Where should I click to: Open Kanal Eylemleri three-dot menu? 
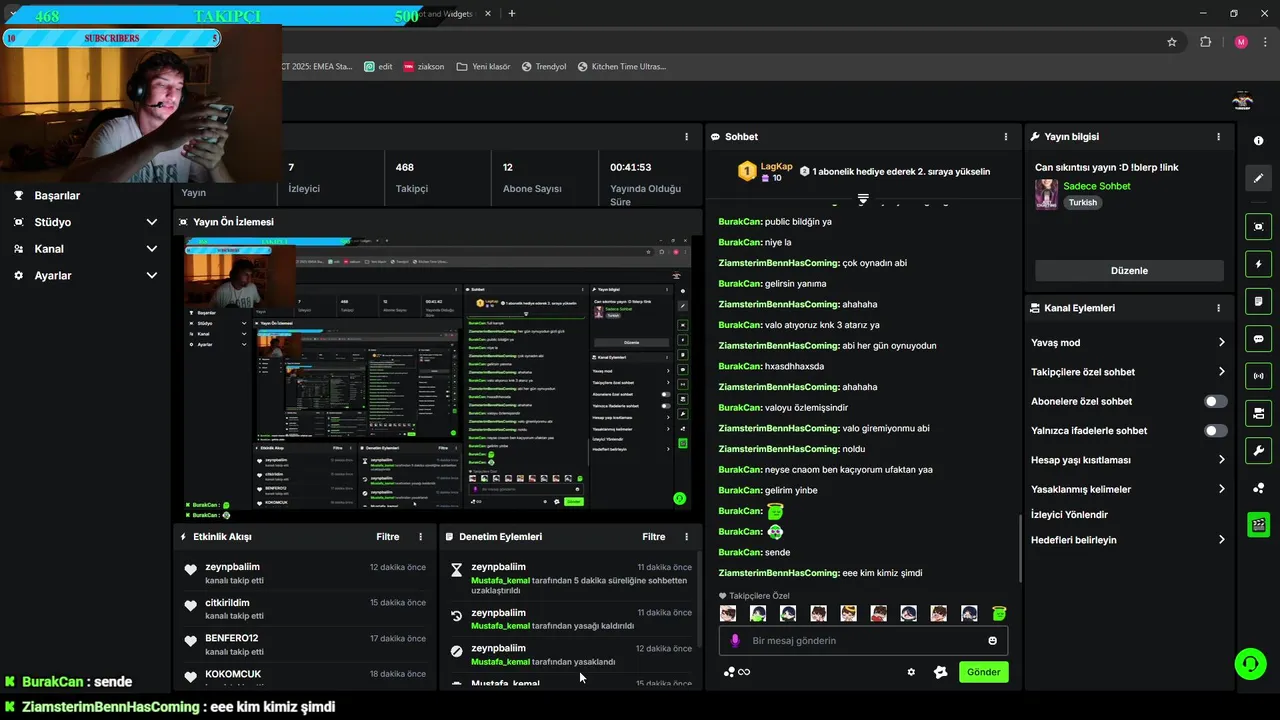click(x=1218, y=308)
